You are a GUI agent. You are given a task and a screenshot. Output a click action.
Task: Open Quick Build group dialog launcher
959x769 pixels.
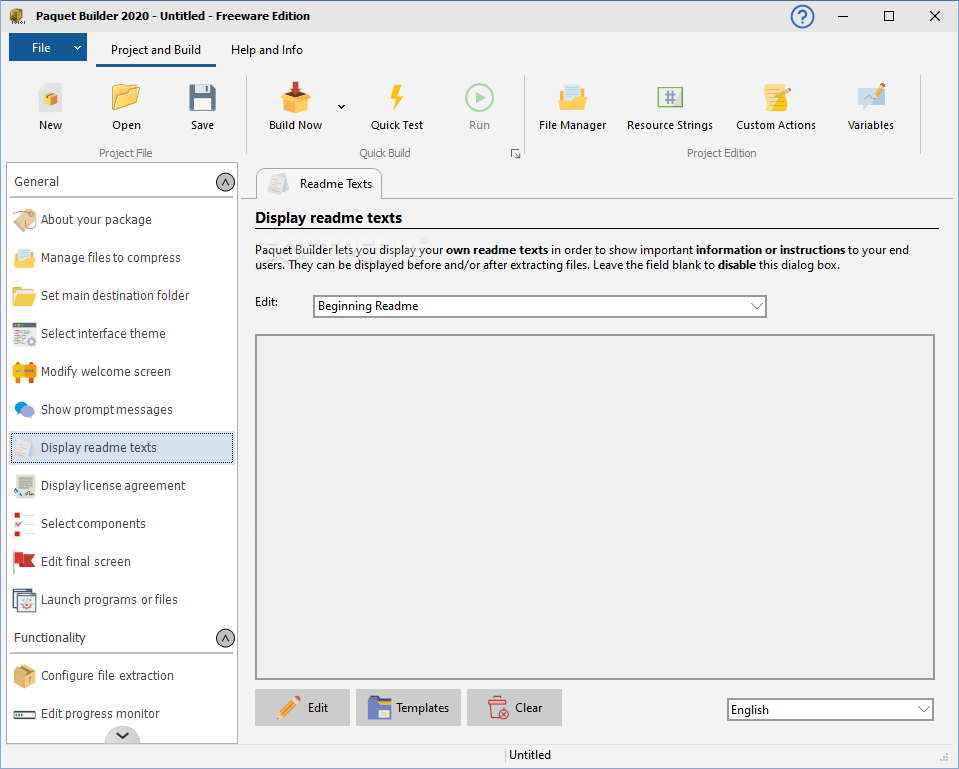[x=516, y=154]
